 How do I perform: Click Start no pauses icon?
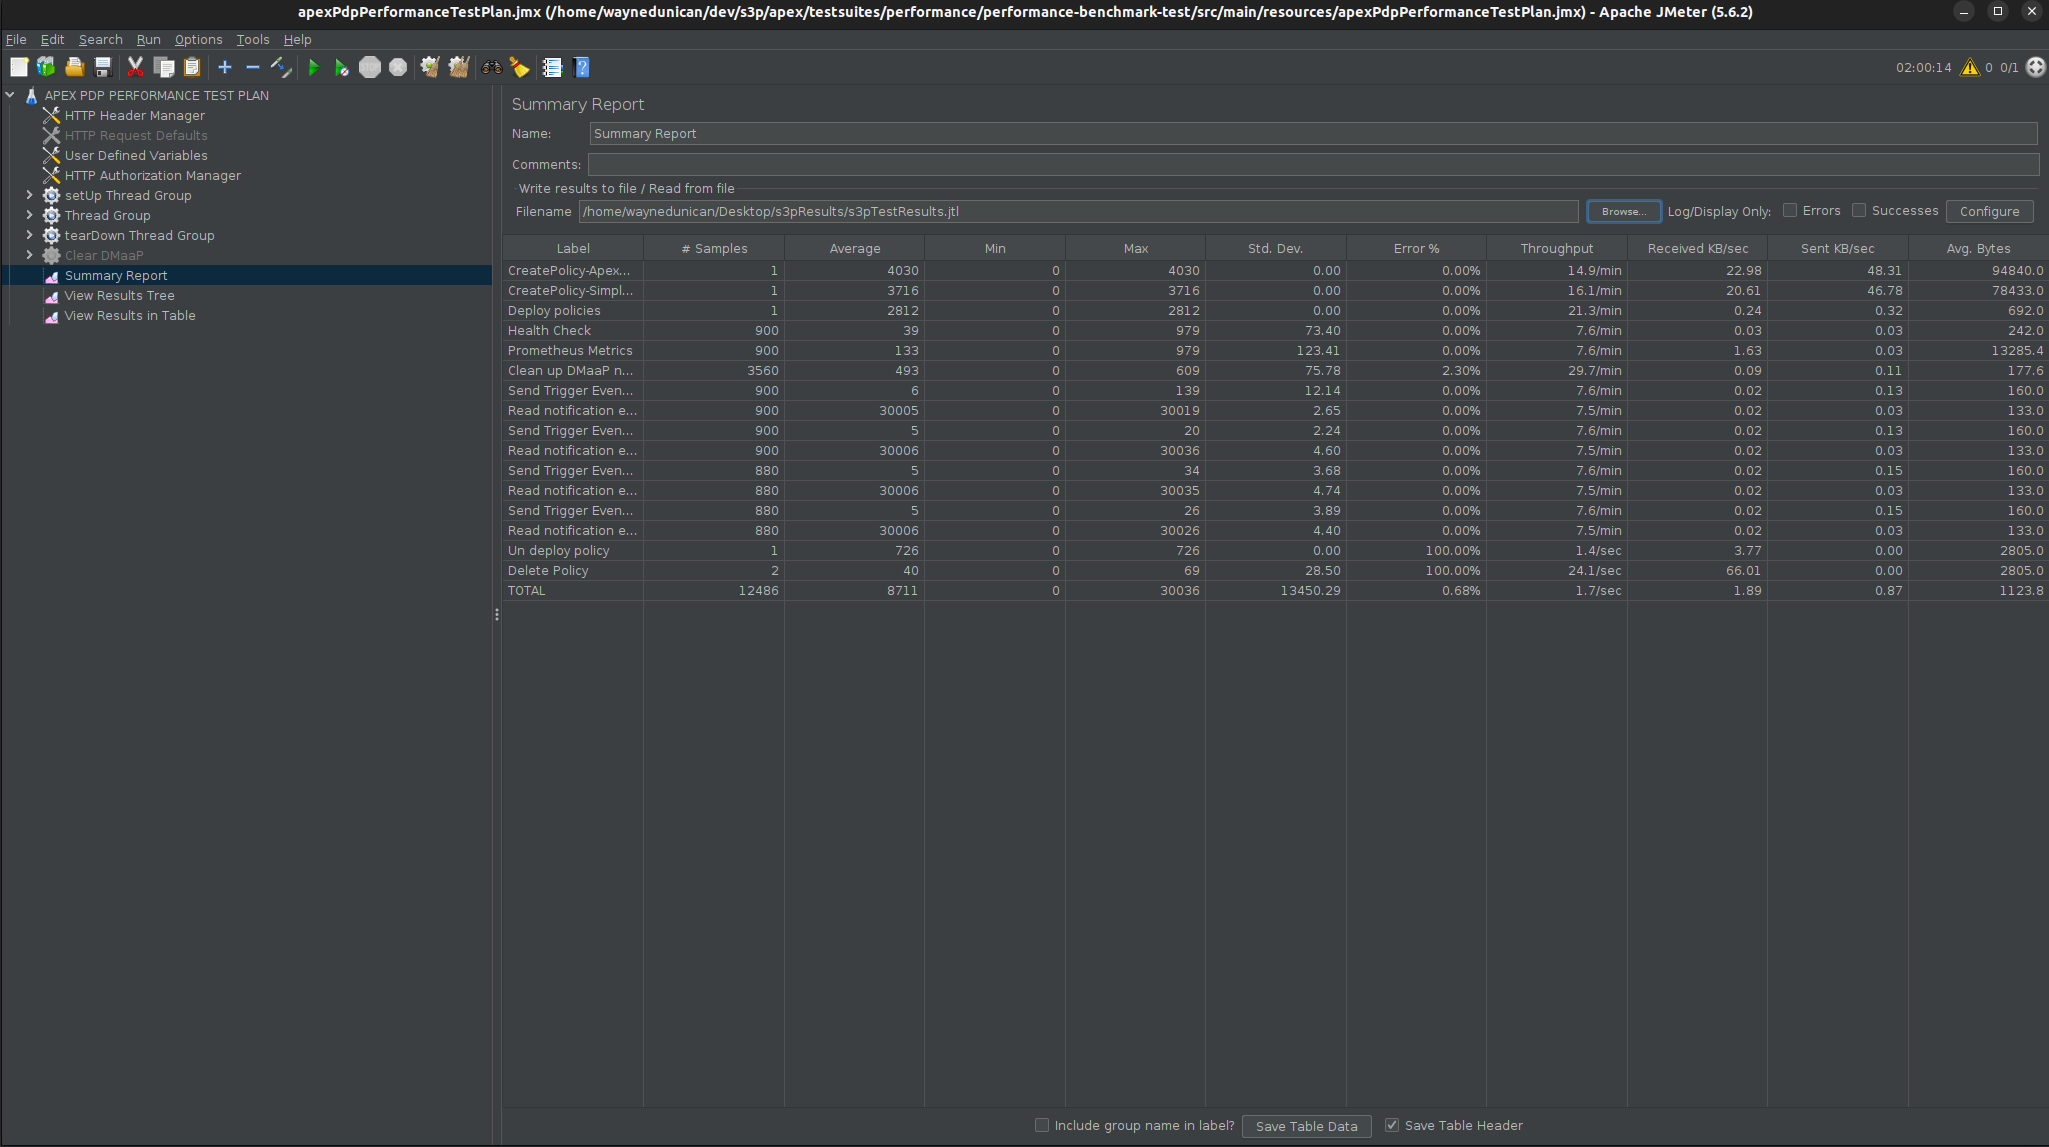tap(342, 67)
